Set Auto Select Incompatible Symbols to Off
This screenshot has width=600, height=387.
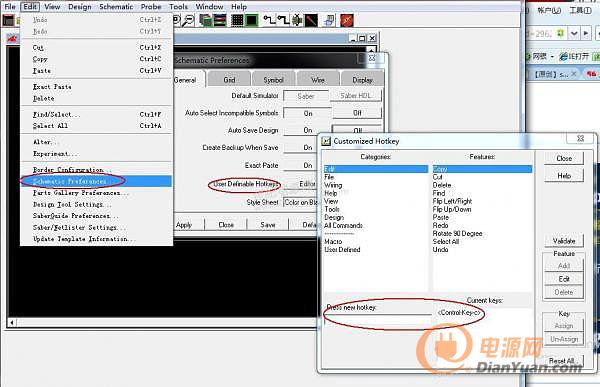coord(357,113)
